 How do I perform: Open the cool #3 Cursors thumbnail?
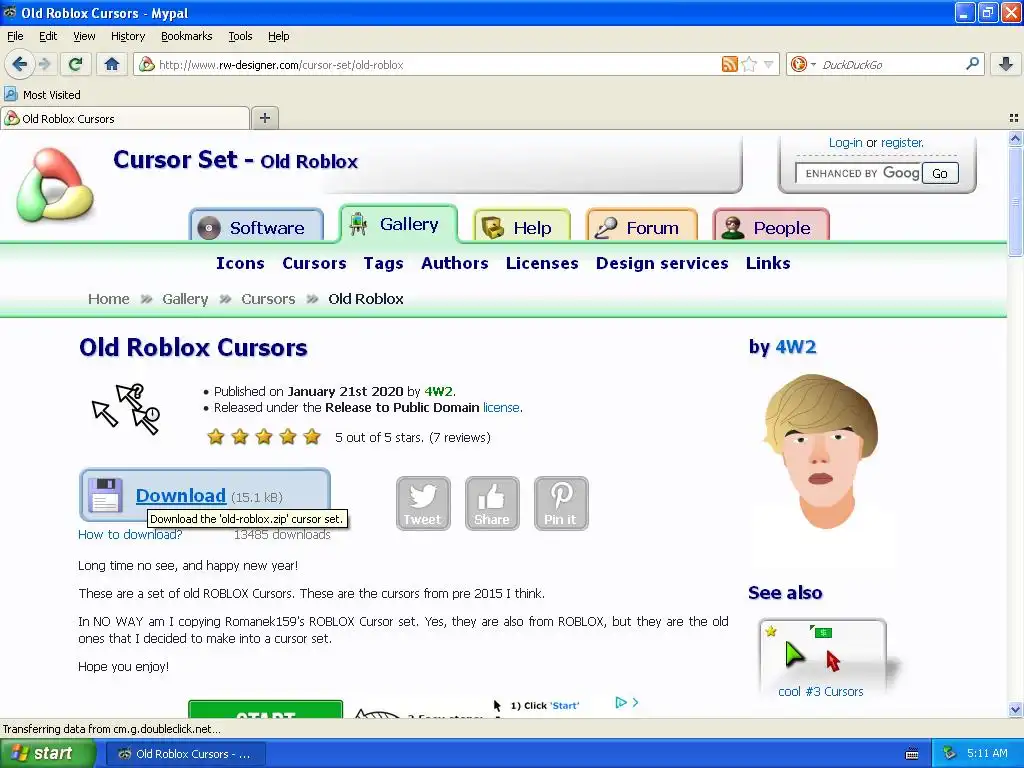(822, 657)
